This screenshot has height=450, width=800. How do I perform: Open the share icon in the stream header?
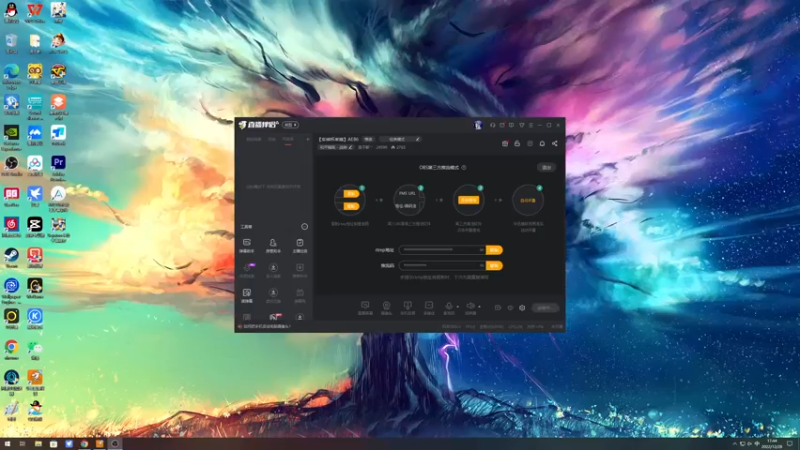[555, 144]
